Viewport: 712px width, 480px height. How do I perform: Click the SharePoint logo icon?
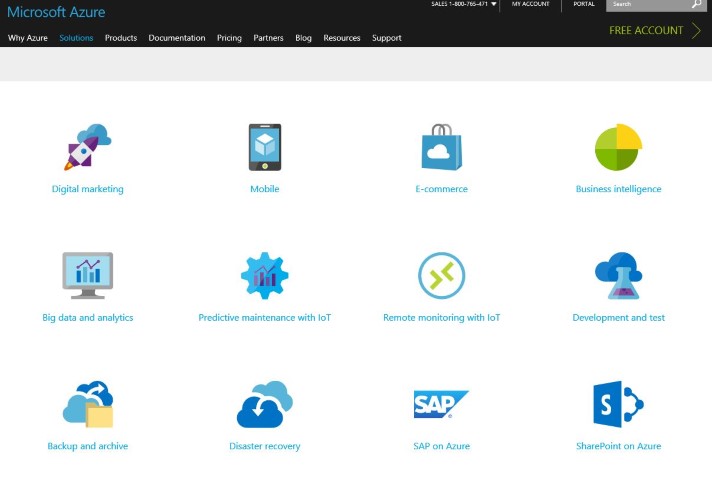[x=618, y=404]
